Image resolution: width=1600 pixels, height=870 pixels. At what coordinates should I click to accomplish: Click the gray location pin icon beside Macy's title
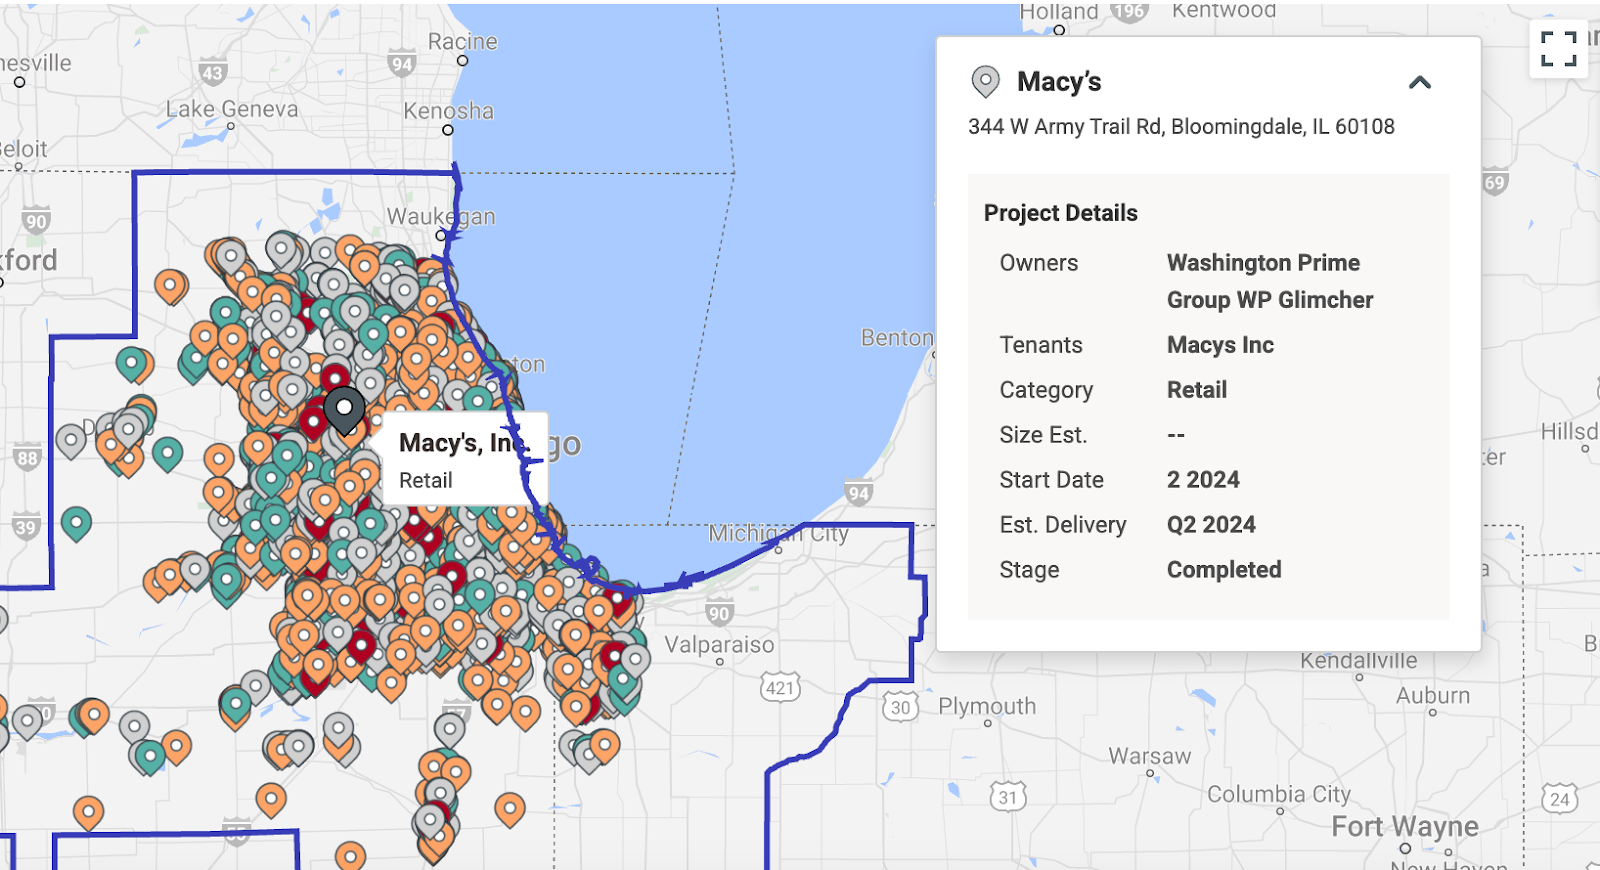click(x=986, y=82)
